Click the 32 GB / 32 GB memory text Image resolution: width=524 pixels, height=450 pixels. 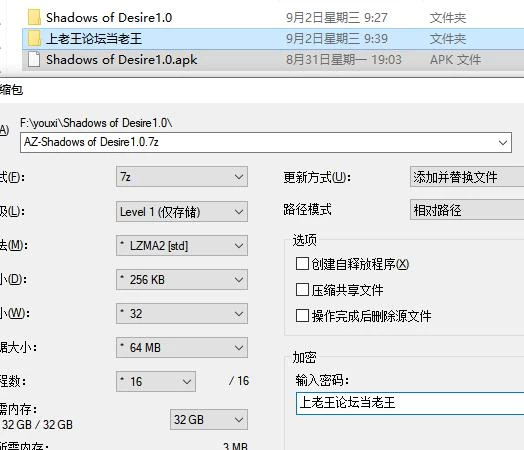click(x=37, y=425)
